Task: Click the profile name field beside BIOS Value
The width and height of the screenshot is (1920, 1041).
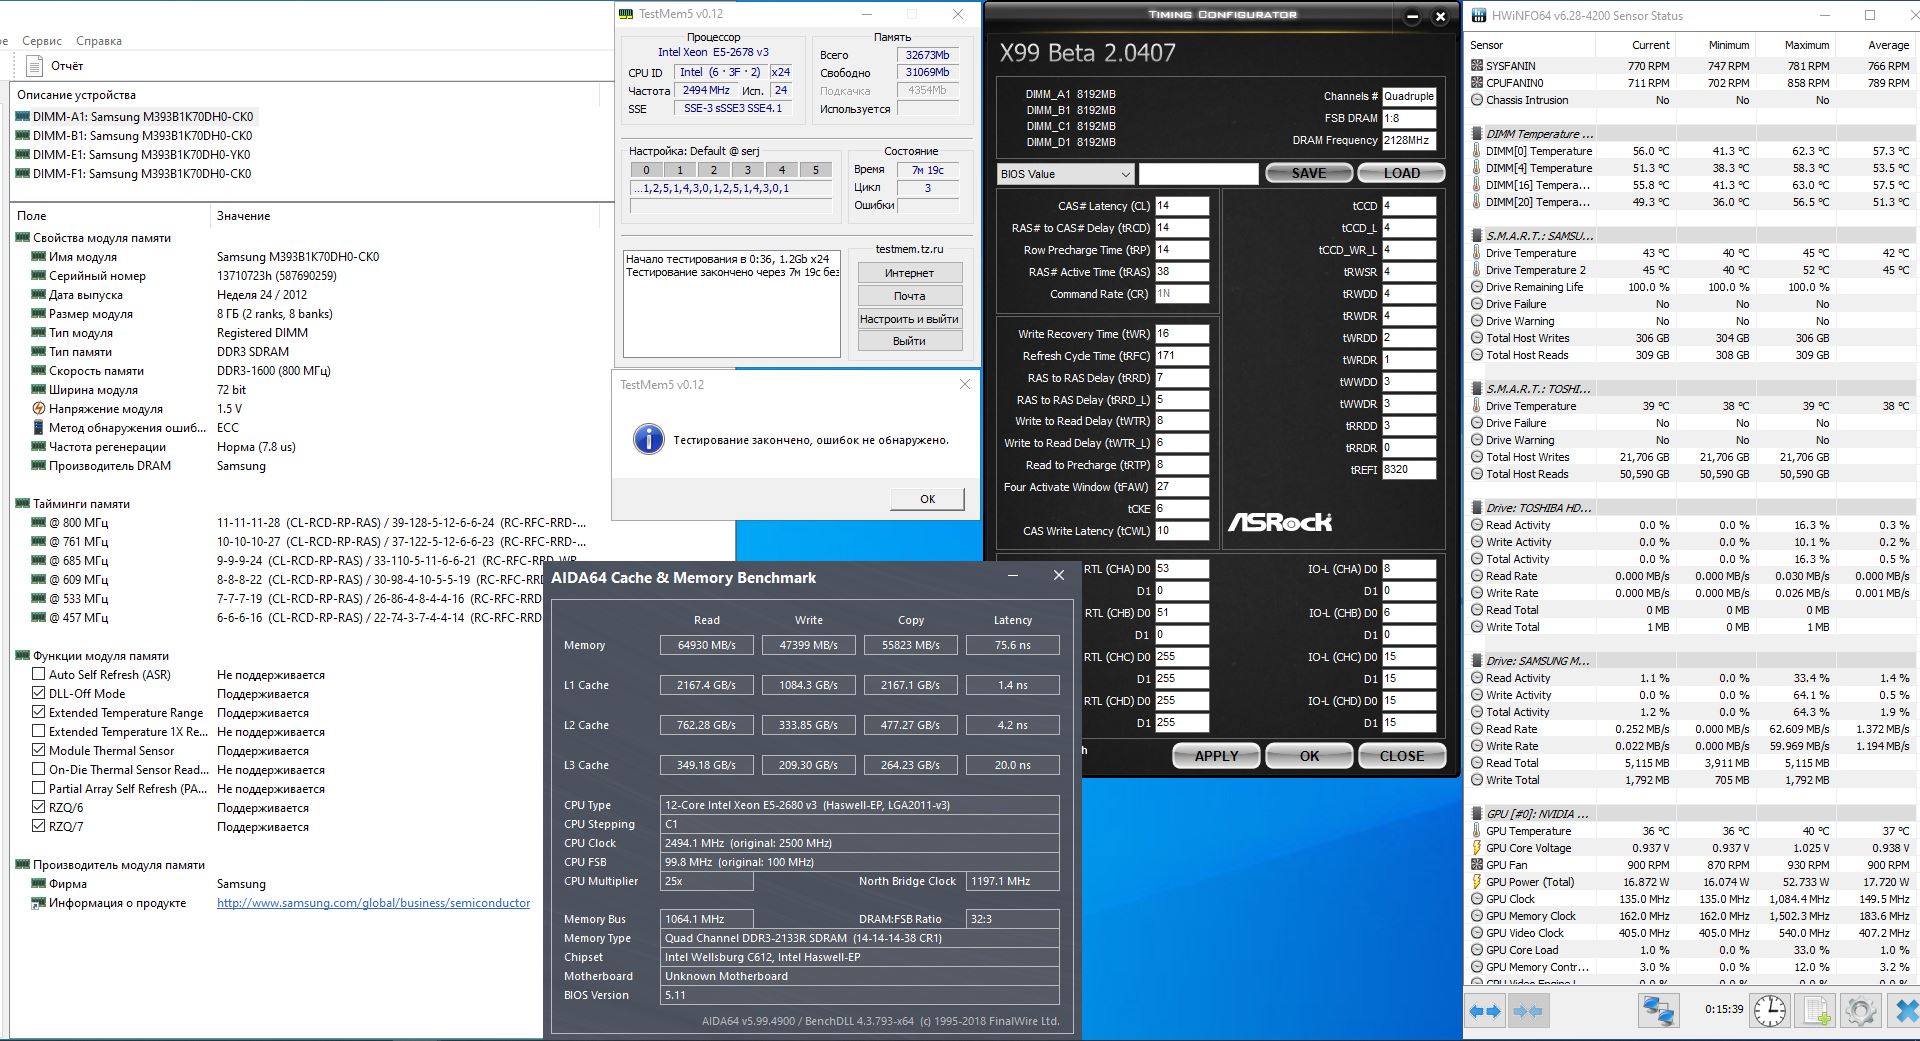Action: [x=1198, y=174]
